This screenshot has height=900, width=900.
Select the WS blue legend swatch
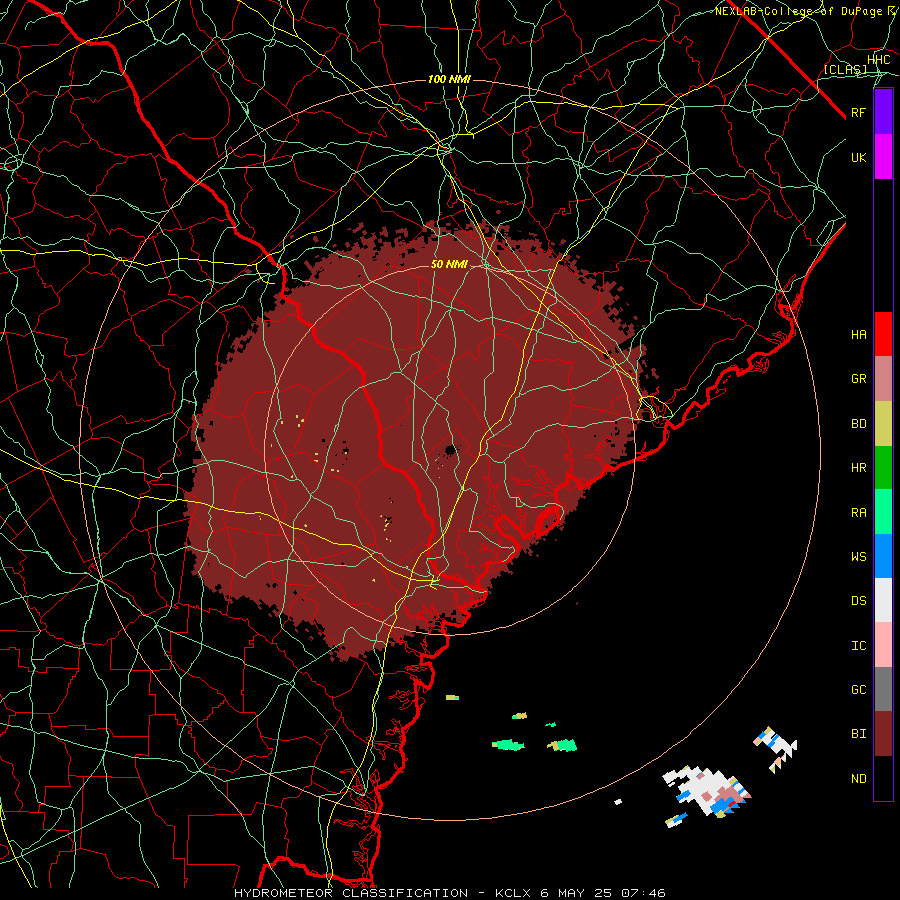tap(883, 556)
